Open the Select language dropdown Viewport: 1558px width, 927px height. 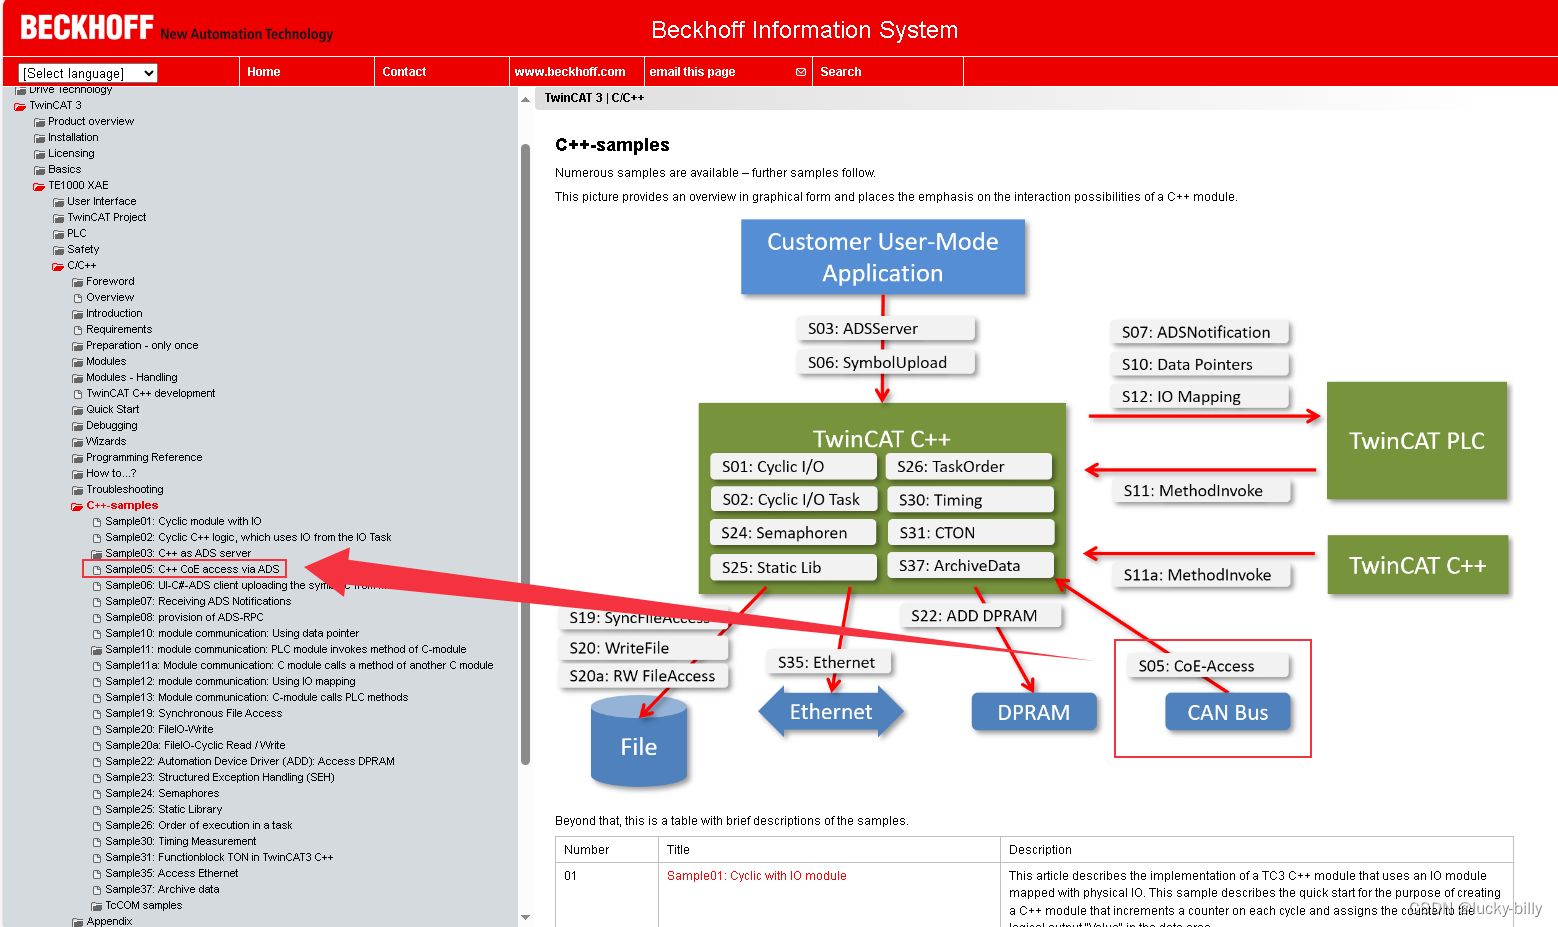[x=87, y=72]
